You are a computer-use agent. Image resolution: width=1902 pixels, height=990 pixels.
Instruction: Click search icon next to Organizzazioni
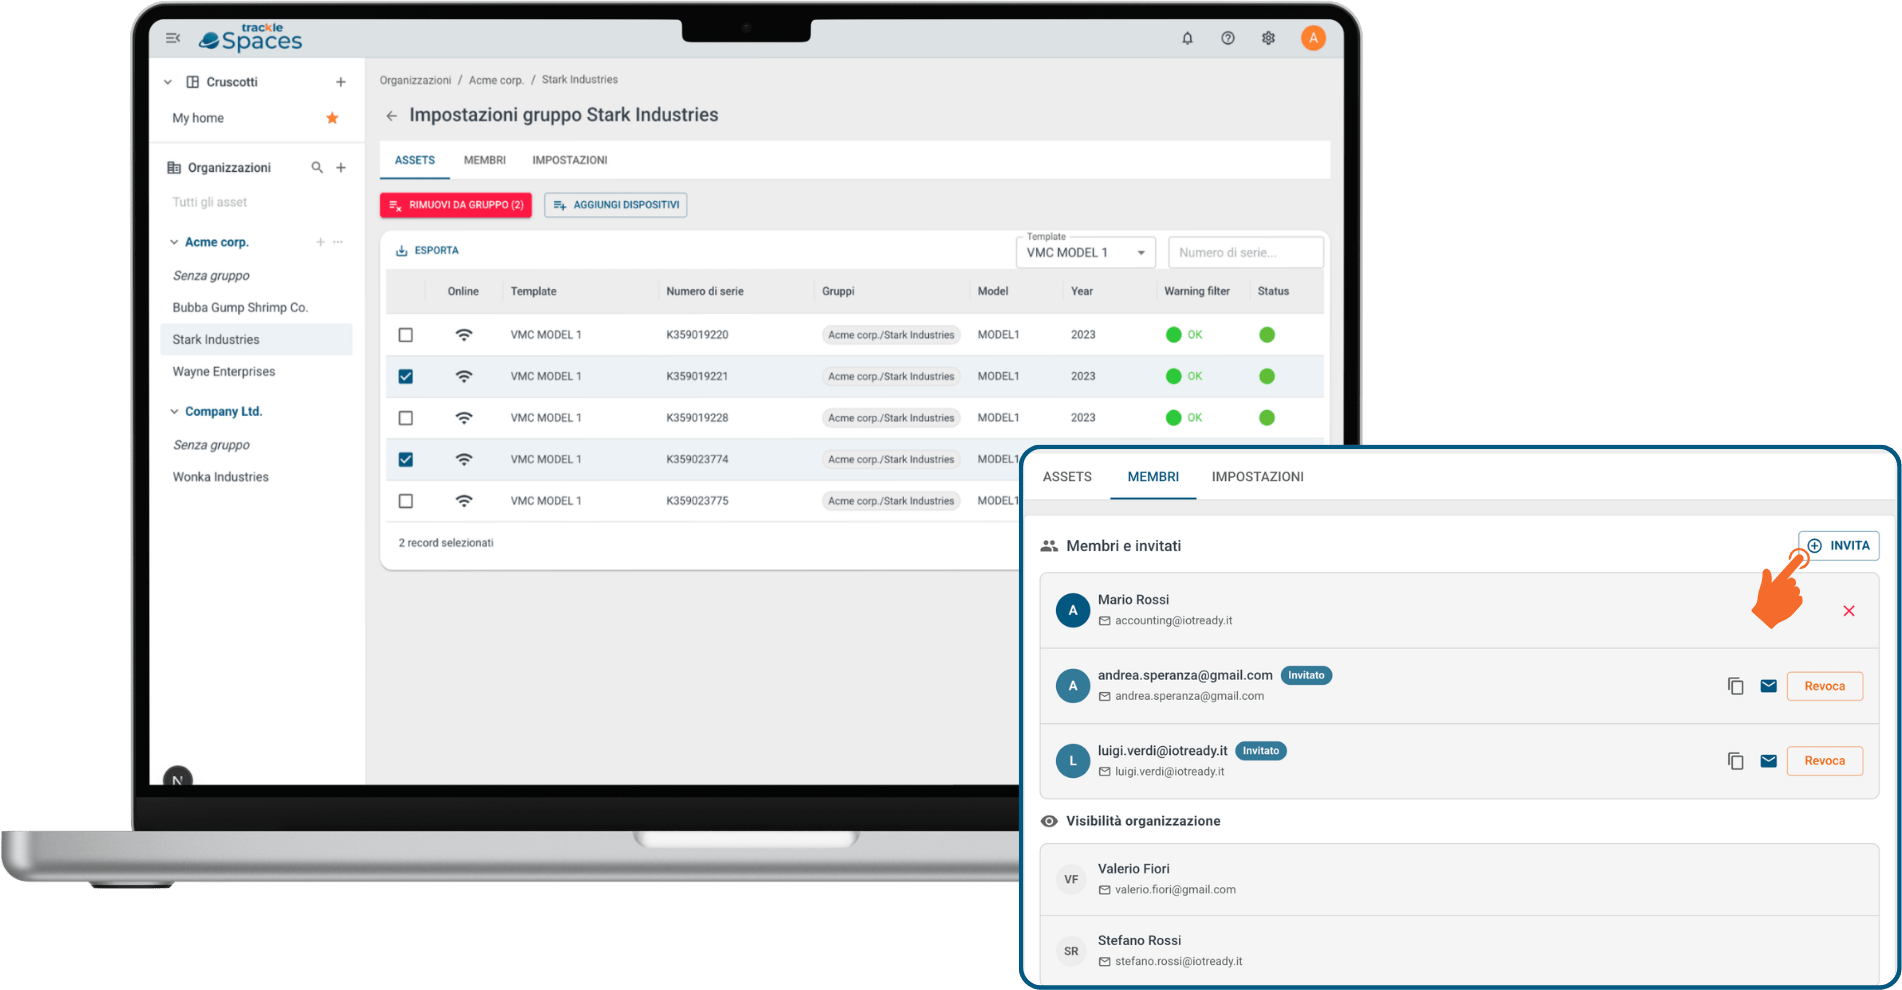317,168
